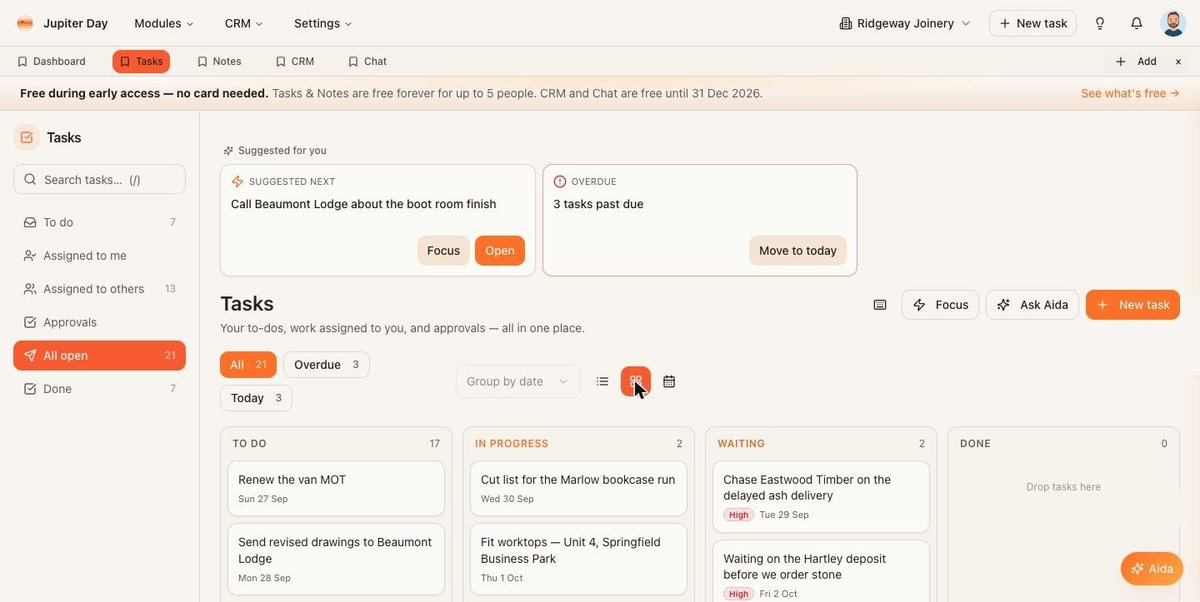Open the Dashboard bookmark tab
This screenshot has width=1200, height=602.
tap(51, 61)
